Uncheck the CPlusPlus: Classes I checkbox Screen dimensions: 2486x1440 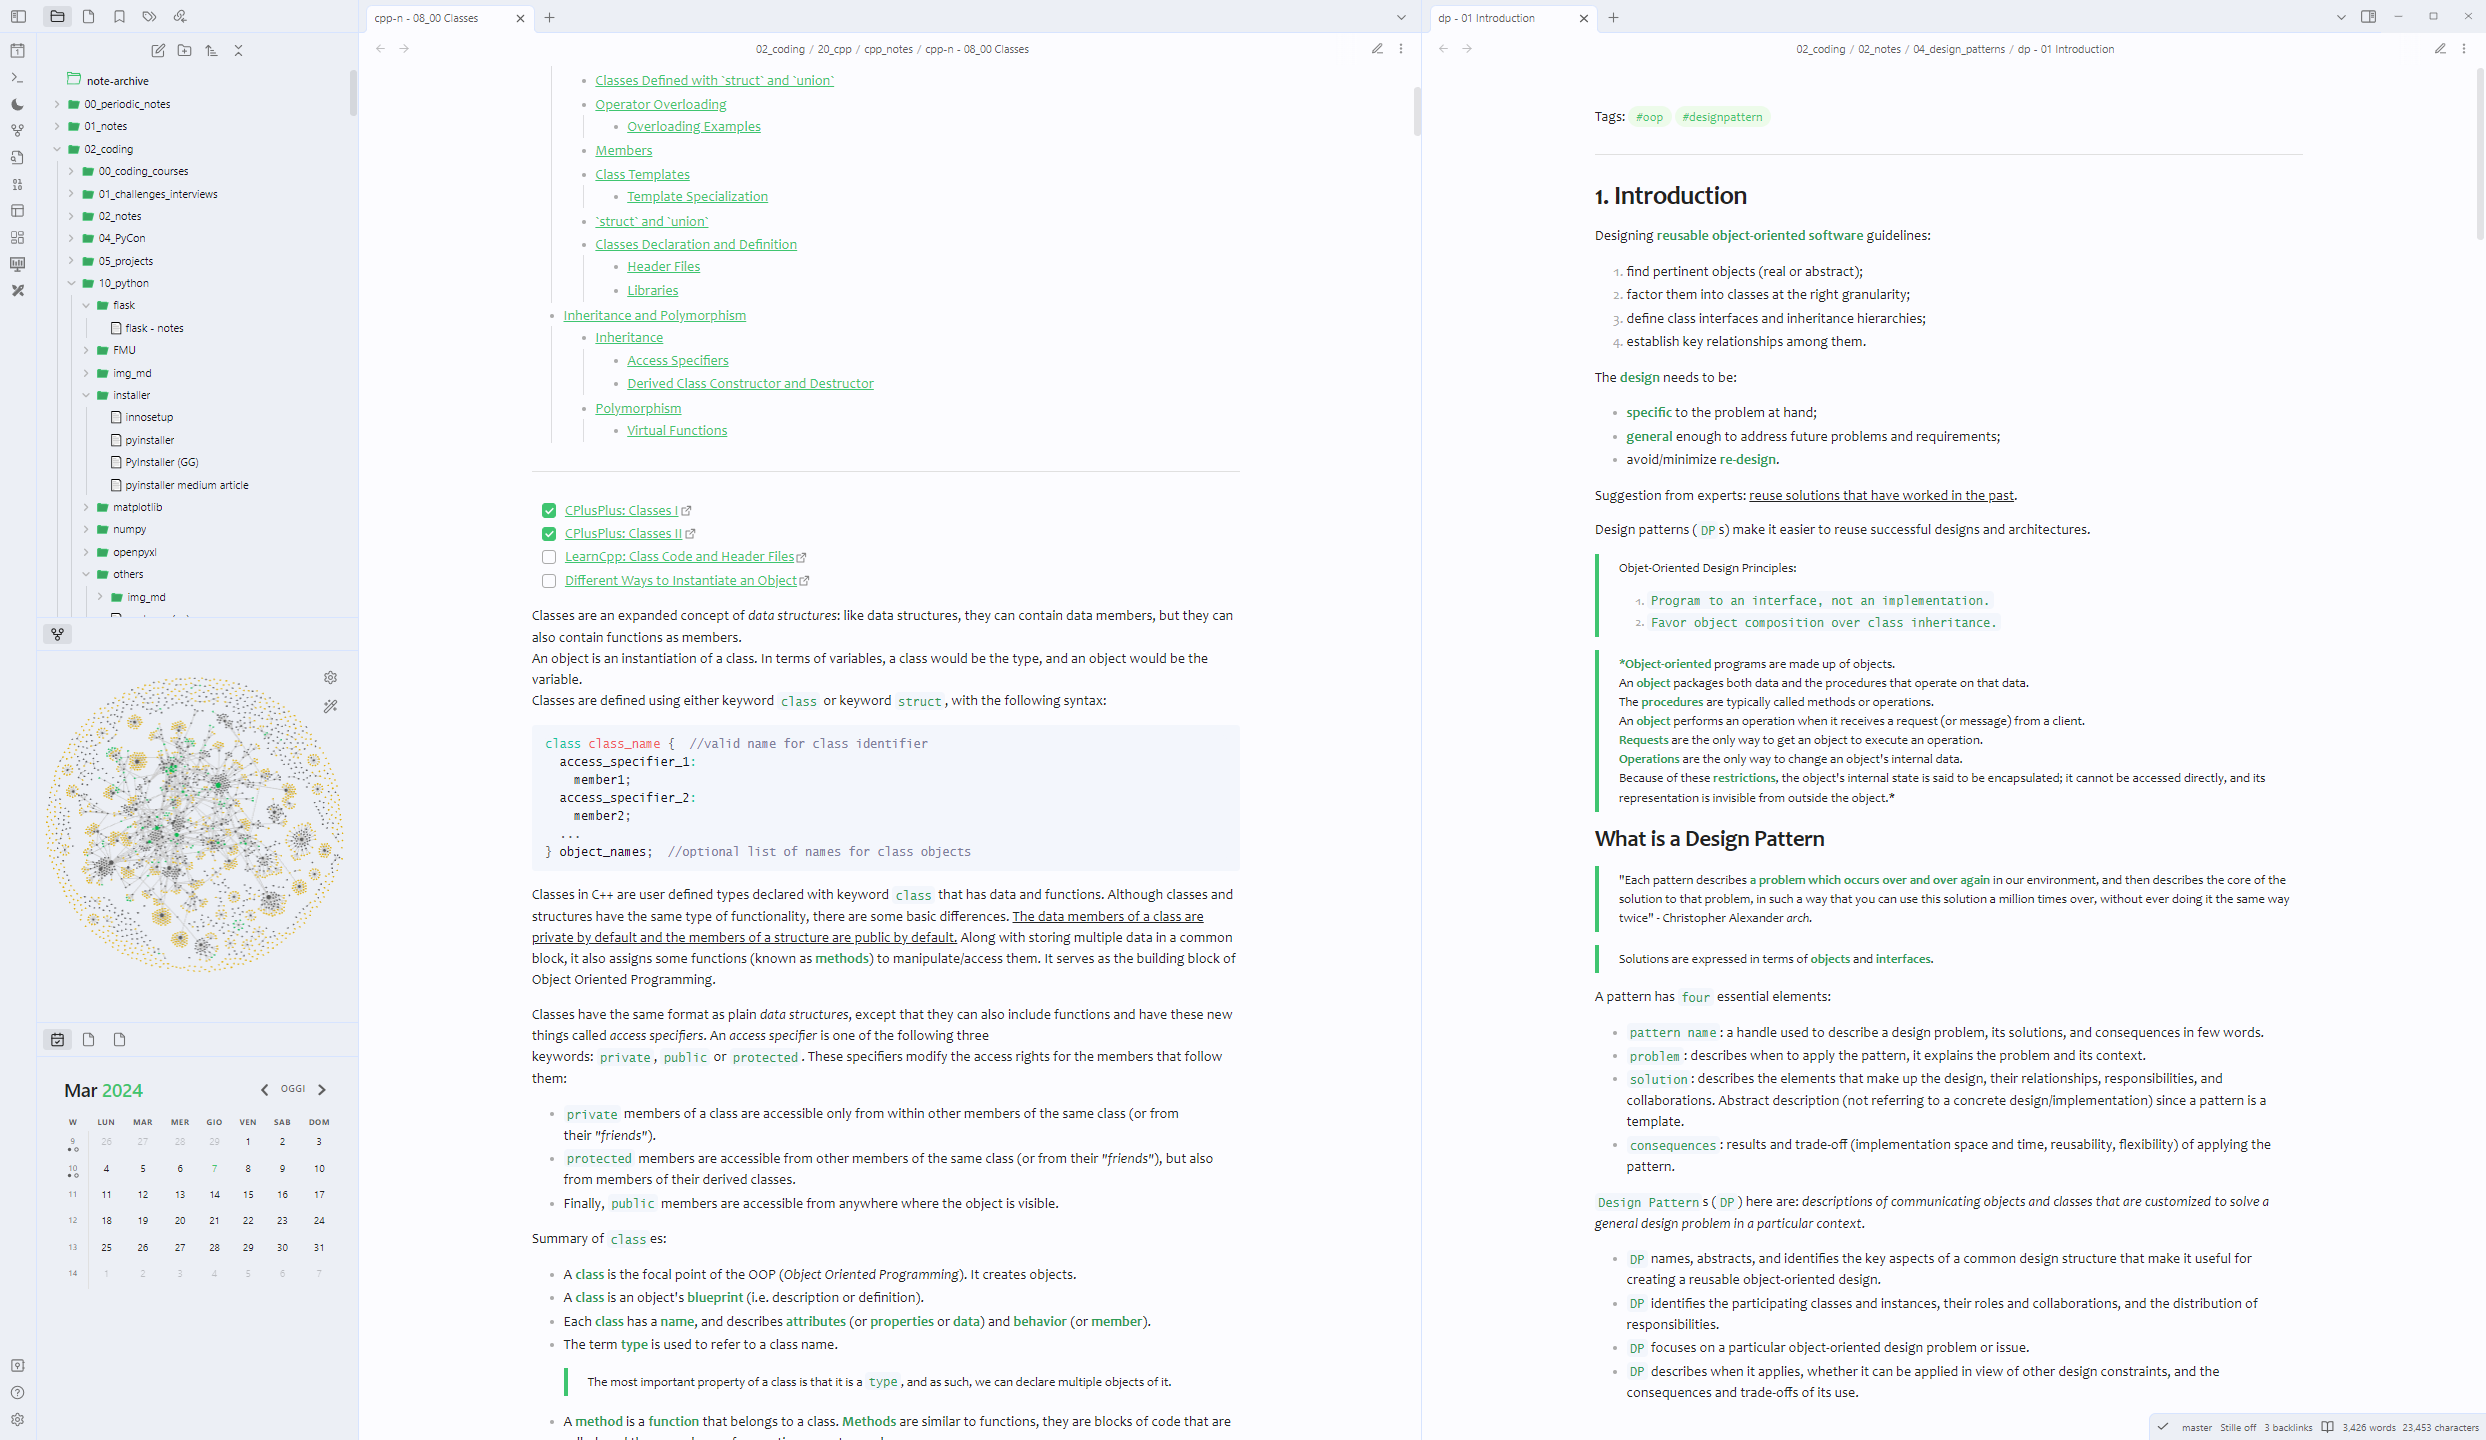click(549, 511)
